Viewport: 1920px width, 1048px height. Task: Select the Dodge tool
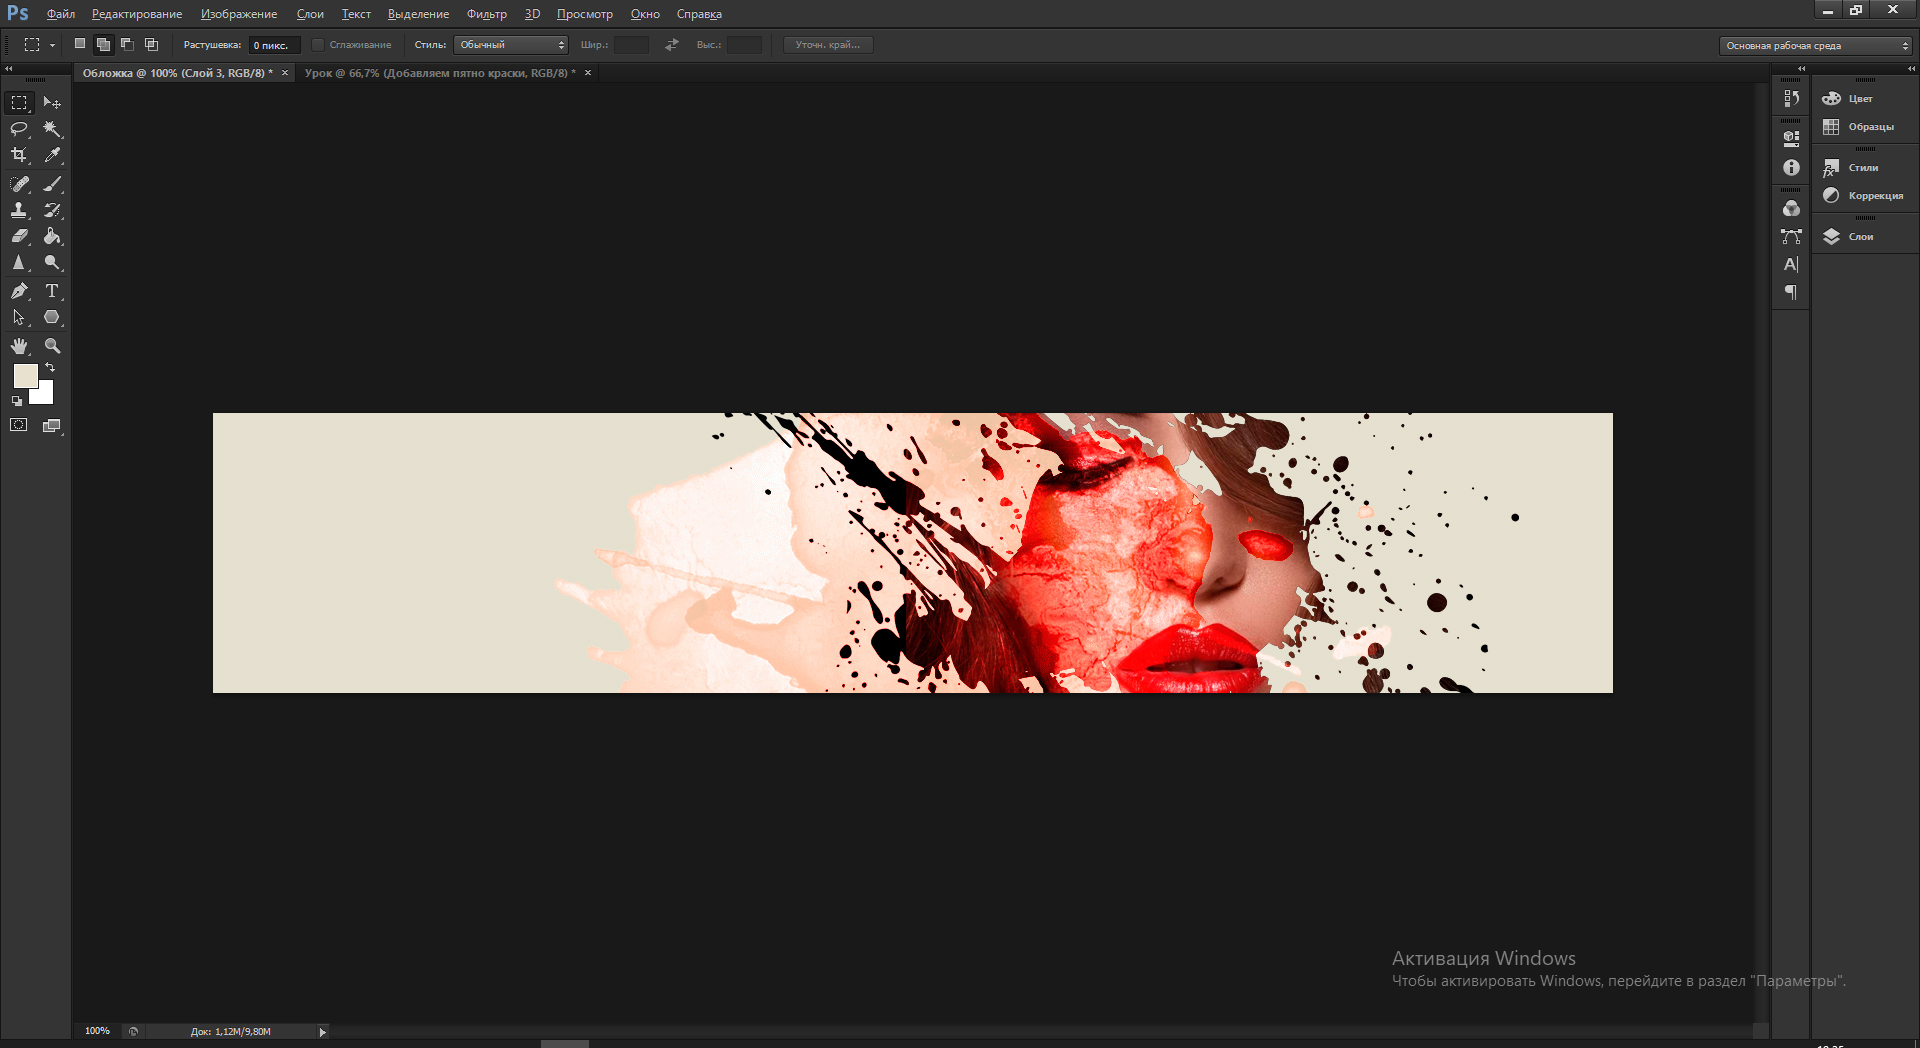pyautogui.click(x=52, y=262)
